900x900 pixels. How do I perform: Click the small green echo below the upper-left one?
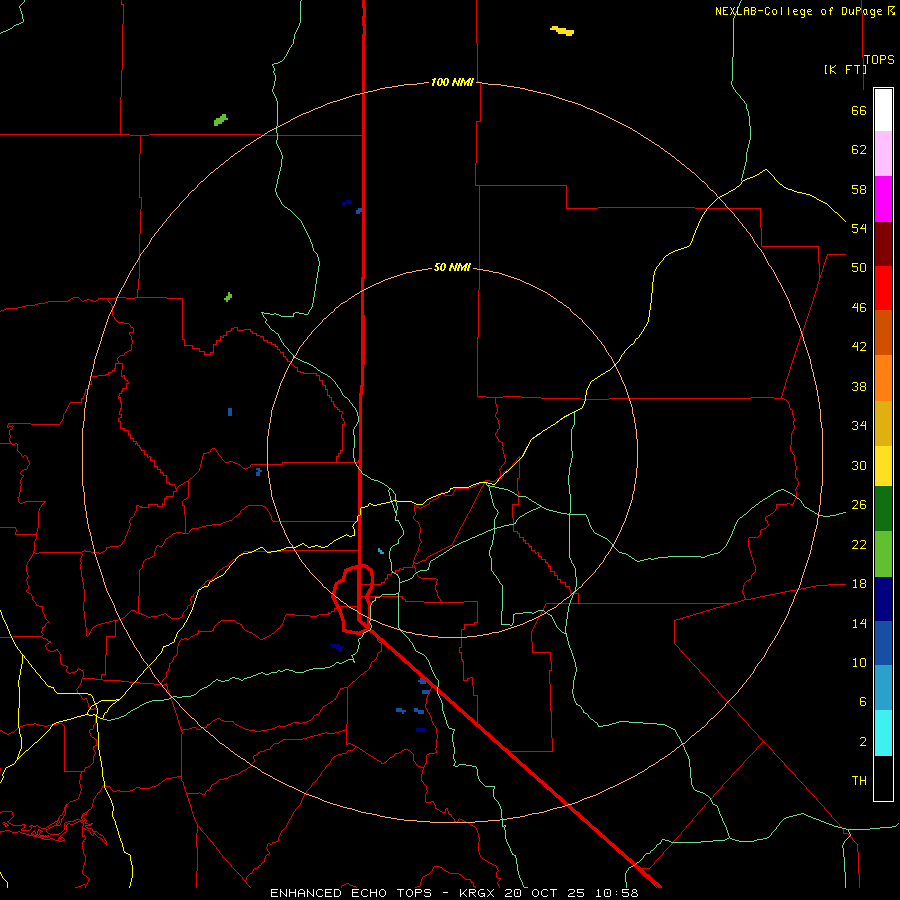point(228,297)
